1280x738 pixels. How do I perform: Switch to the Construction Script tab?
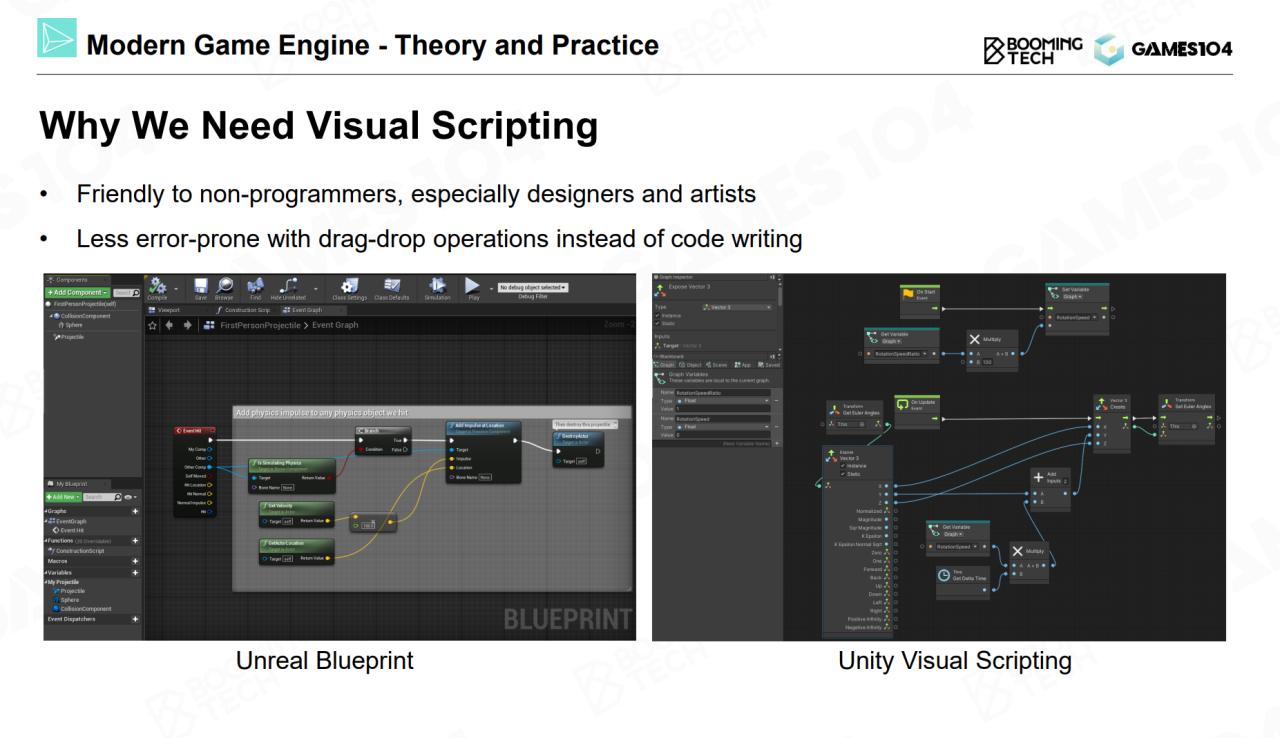(246, 310)
